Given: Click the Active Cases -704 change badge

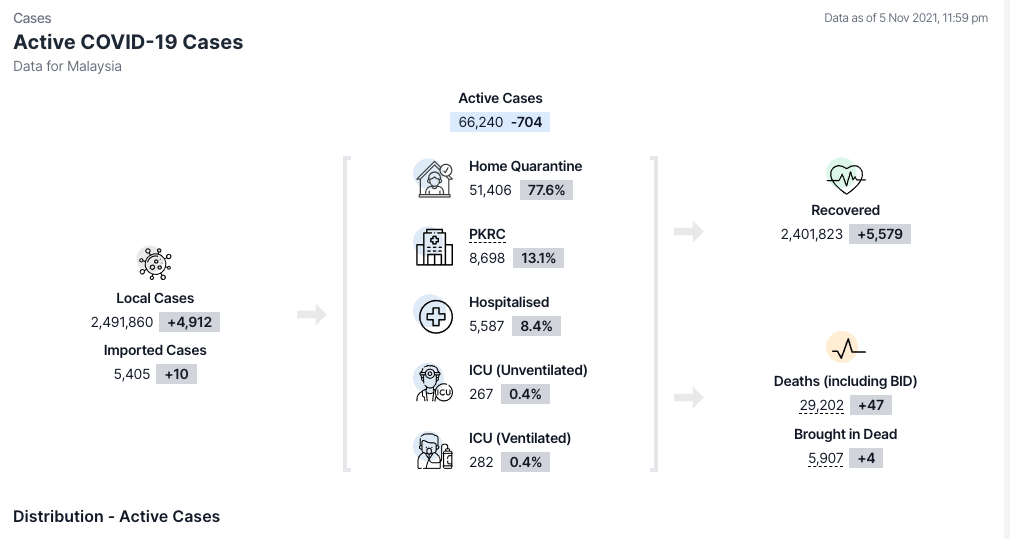Looking at the screenshot, I should (x=526, y=122).
